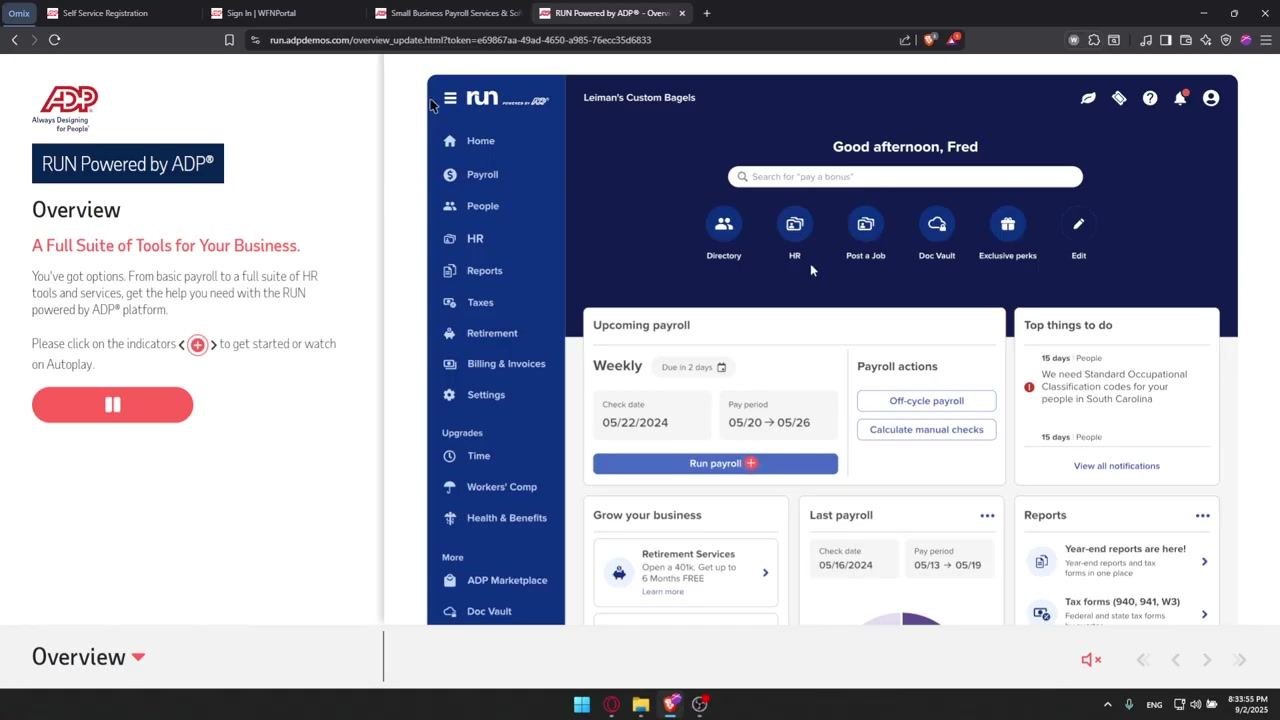
Task: Open the Doc Vault shortcut icon
Action: [x=937, y=224]
